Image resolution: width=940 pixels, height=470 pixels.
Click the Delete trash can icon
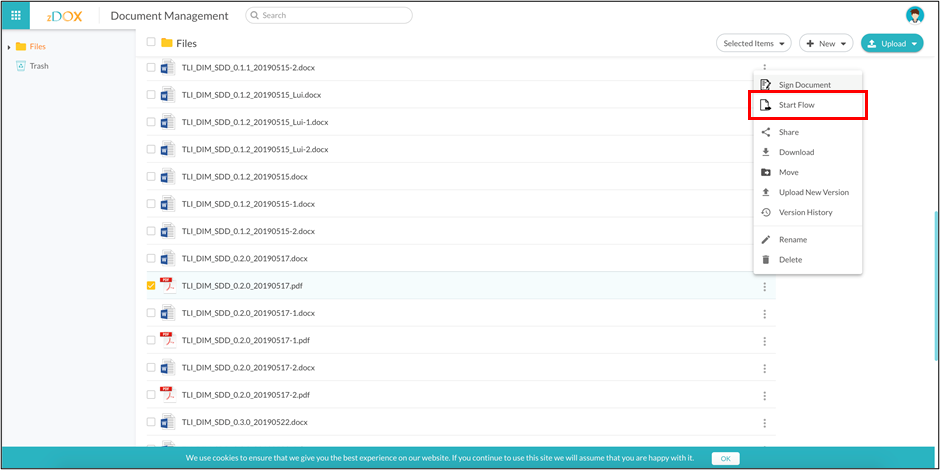766,260
